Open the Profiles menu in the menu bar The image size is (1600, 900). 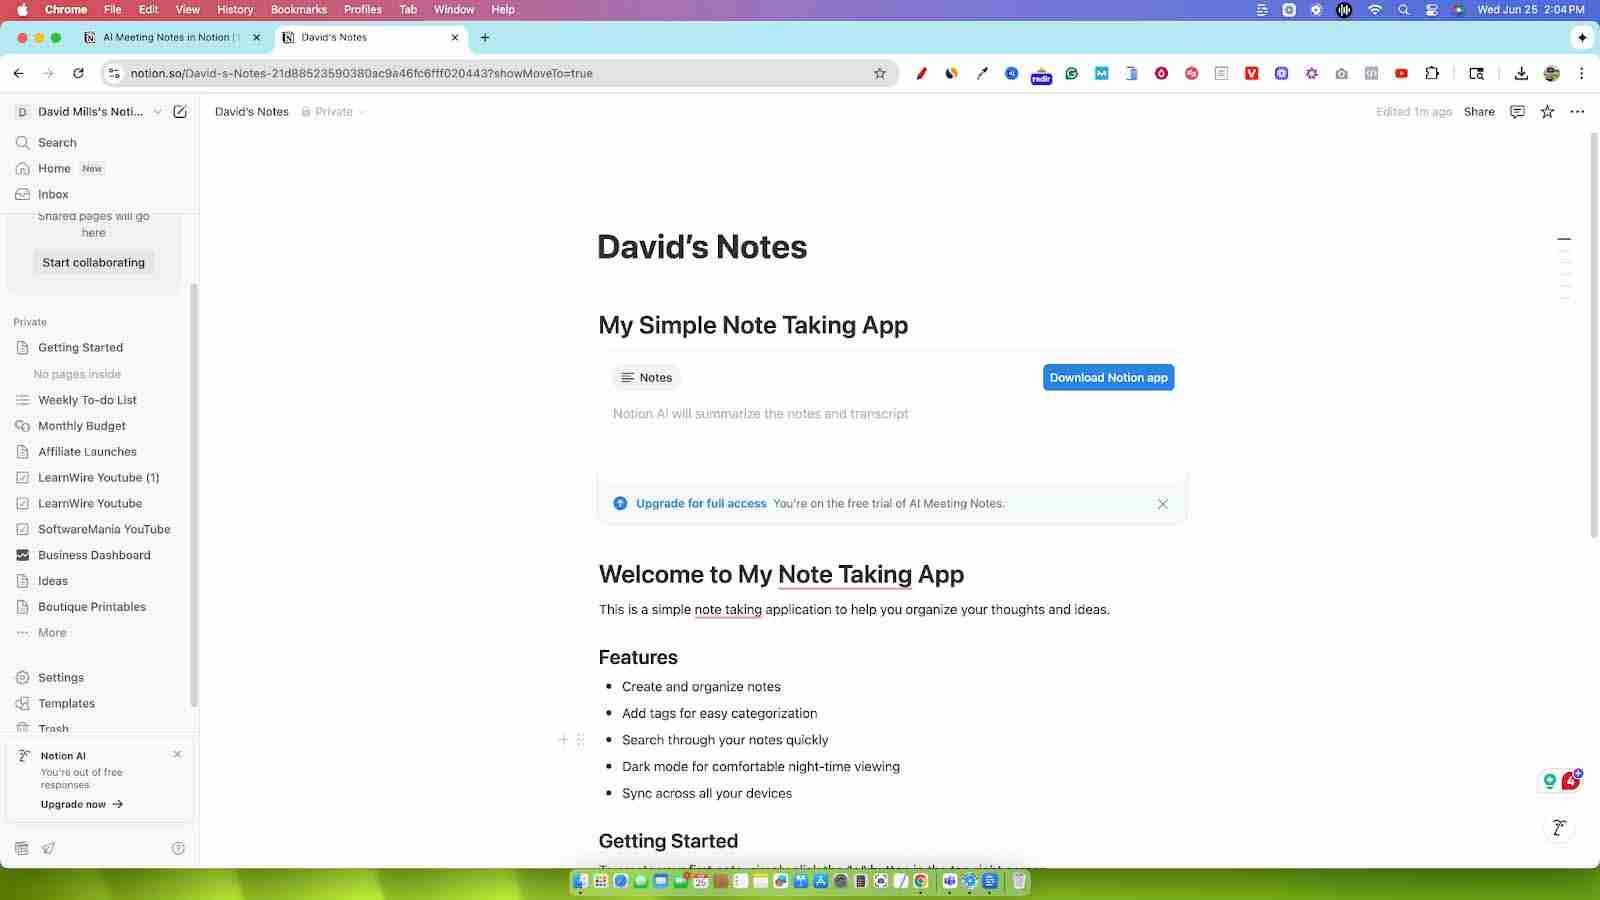coord(363,9)
